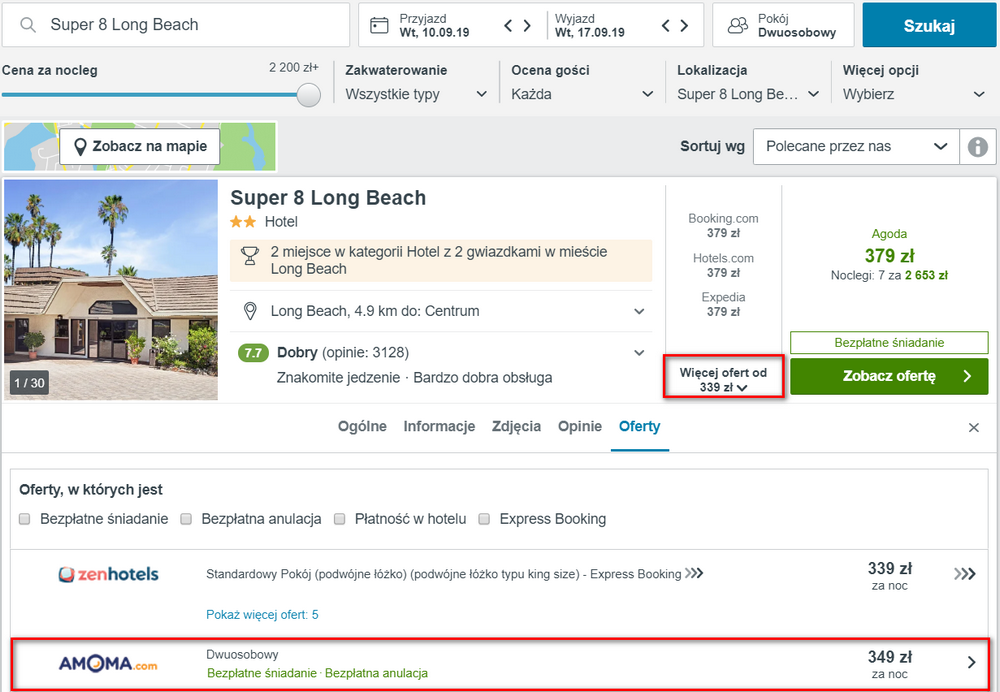Click Noclegi: 7 za 2 653 zł text

889,276
